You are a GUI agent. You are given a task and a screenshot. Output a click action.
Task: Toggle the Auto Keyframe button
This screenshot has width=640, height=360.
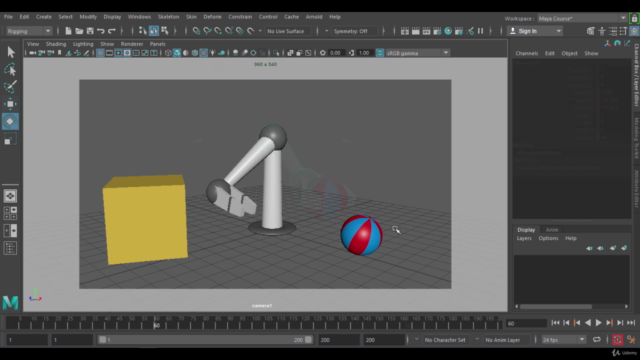tap(618, 340)
